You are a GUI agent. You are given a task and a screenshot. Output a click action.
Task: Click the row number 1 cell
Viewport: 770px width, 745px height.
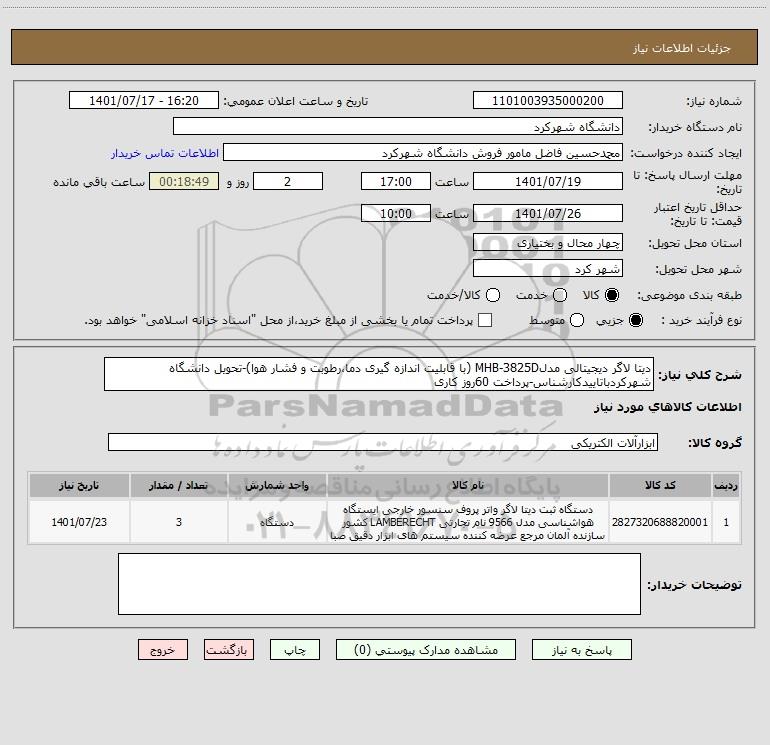coord(726,522)
